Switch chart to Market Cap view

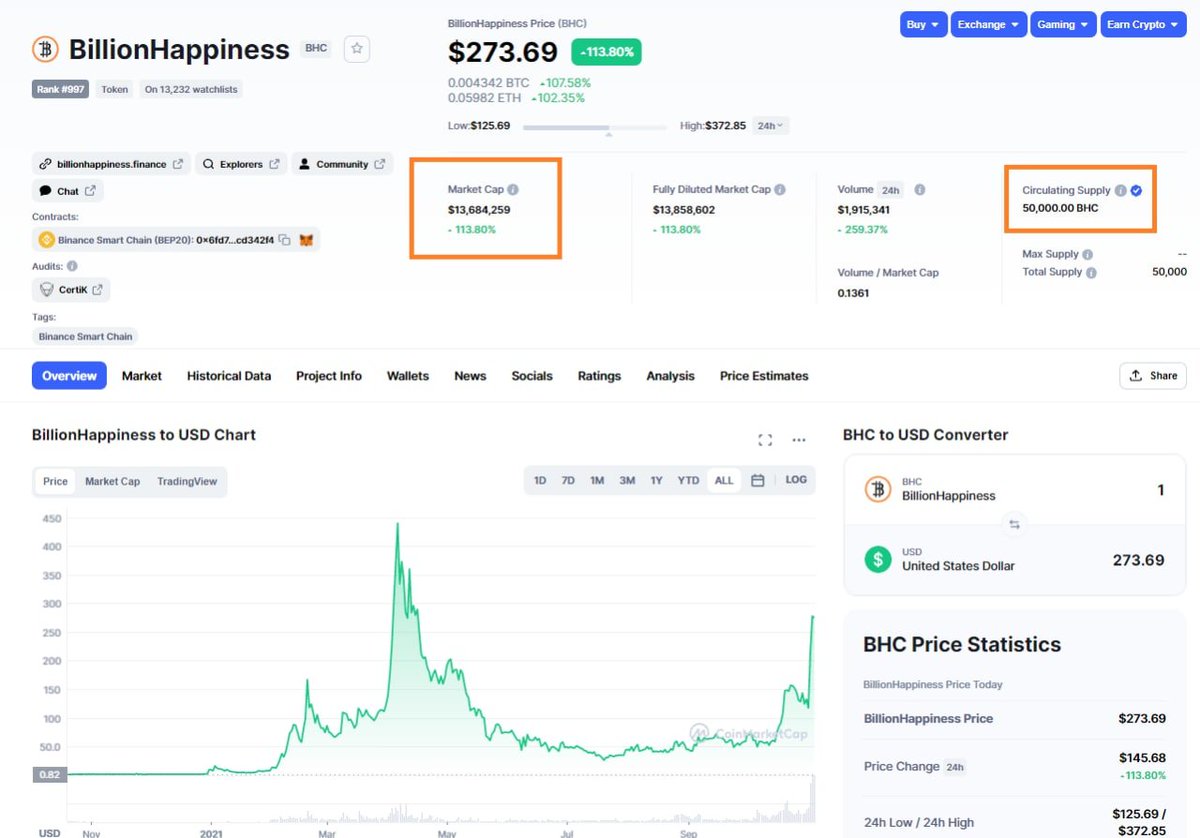(x=112, y=481)
